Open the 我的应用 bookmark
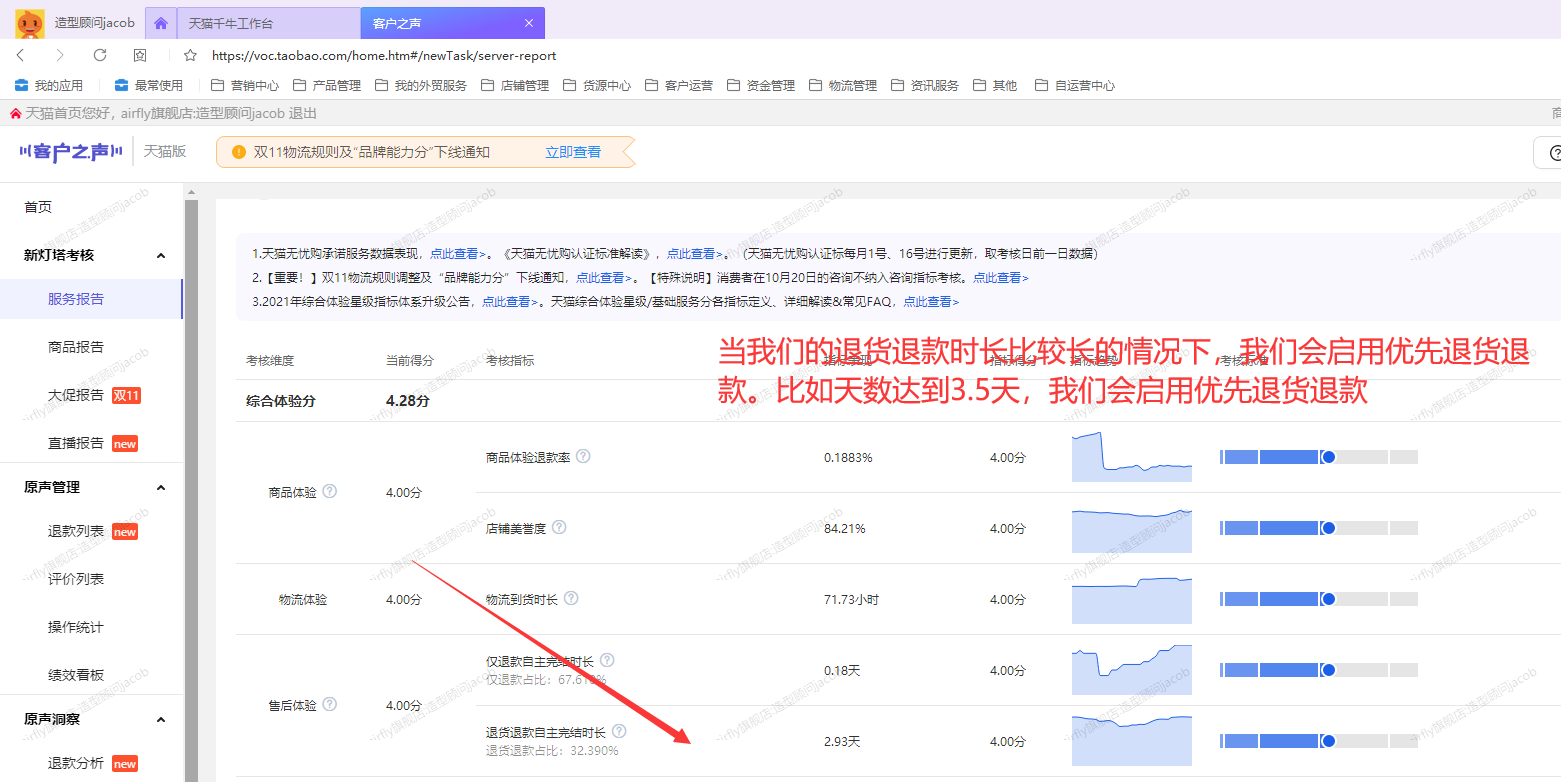The image size is (1561, 782). 49,85
